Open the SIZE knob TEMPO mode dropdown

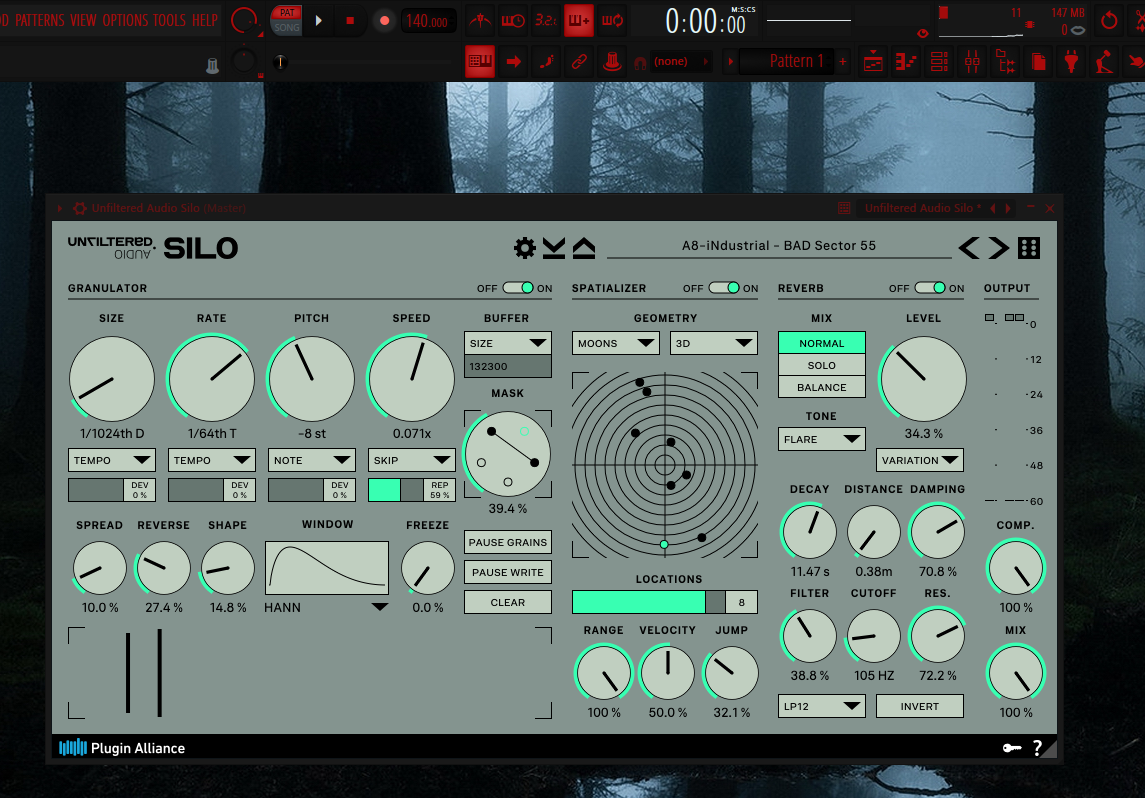click(x=112, y=460)
